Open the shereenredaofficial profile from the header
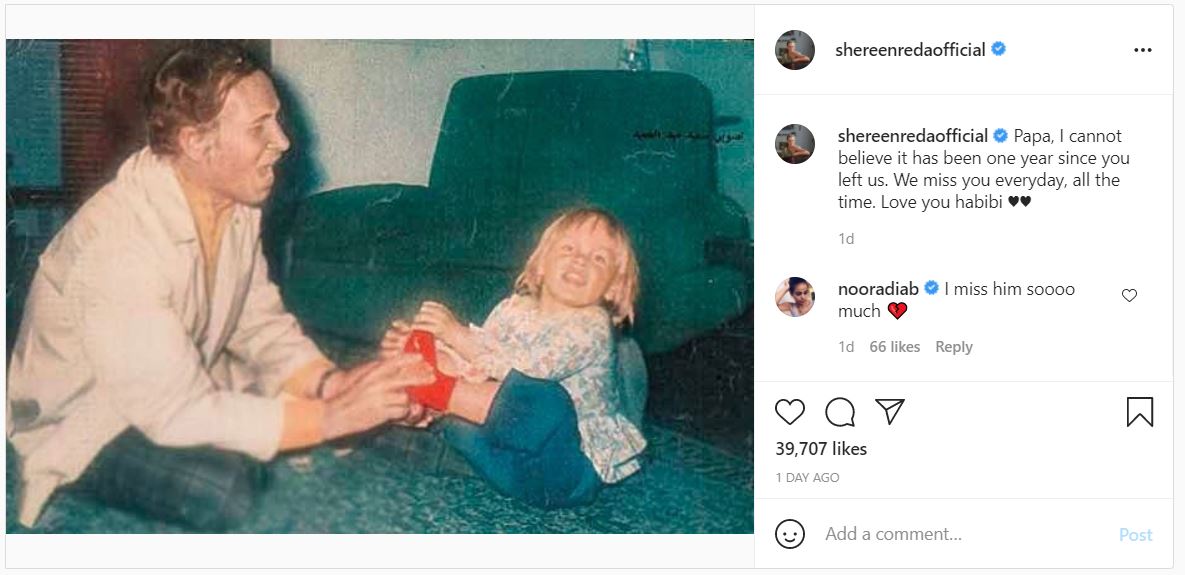 click(910, 50)
